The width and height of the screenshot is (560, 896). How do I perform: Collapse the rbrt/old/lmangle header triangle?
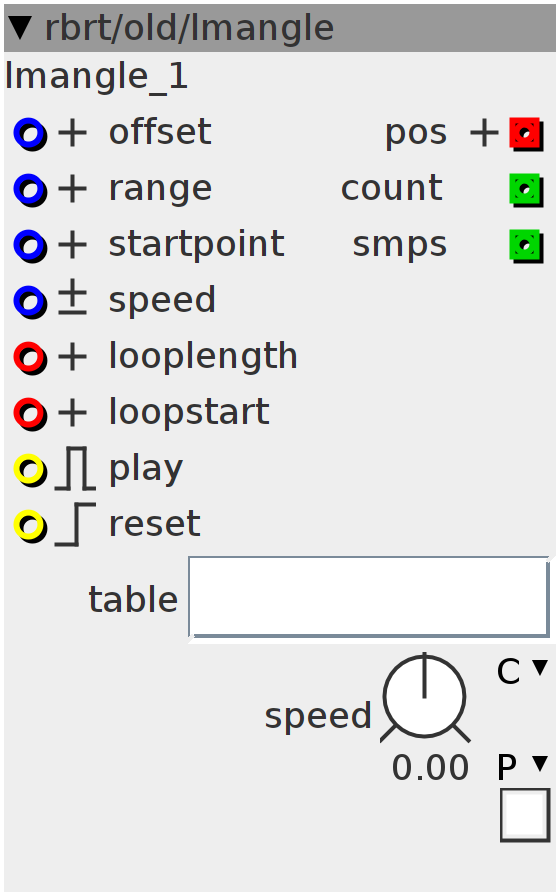[21, 28]
